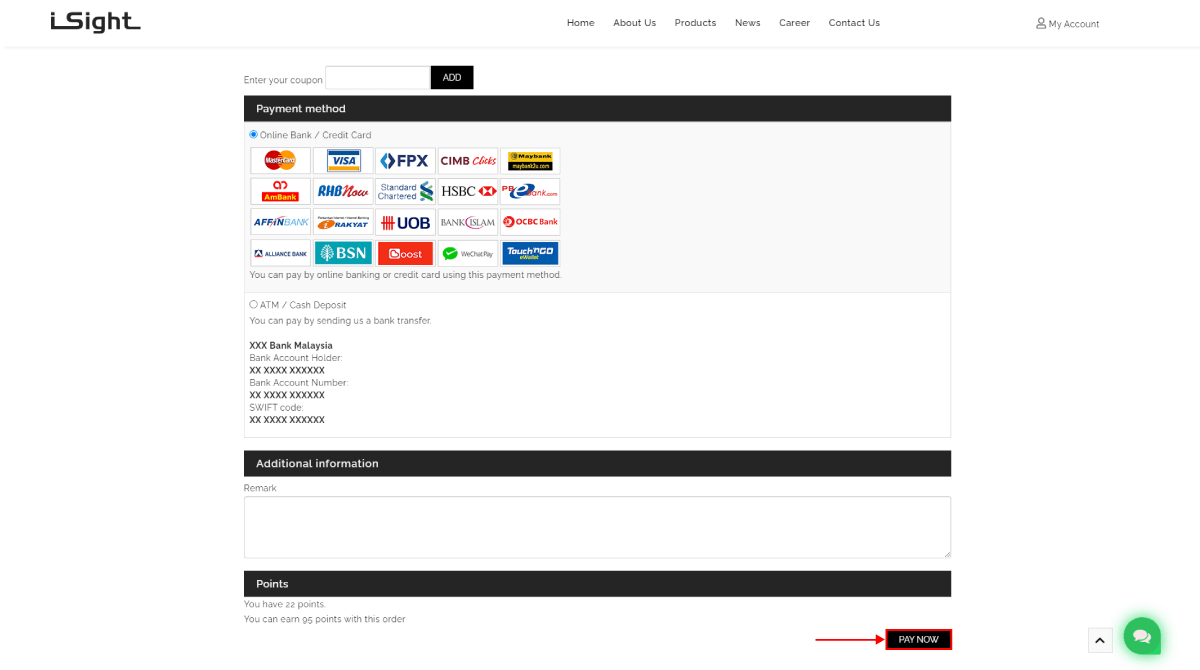The width and height of the screenshot is (1200, 670).
Task: Select the Maybank2u logo
Action: (x=530, y=160)
